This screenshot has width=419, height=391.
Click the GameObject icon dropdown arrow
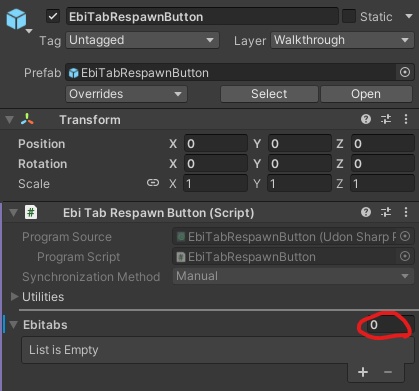[x=29, y=31]
